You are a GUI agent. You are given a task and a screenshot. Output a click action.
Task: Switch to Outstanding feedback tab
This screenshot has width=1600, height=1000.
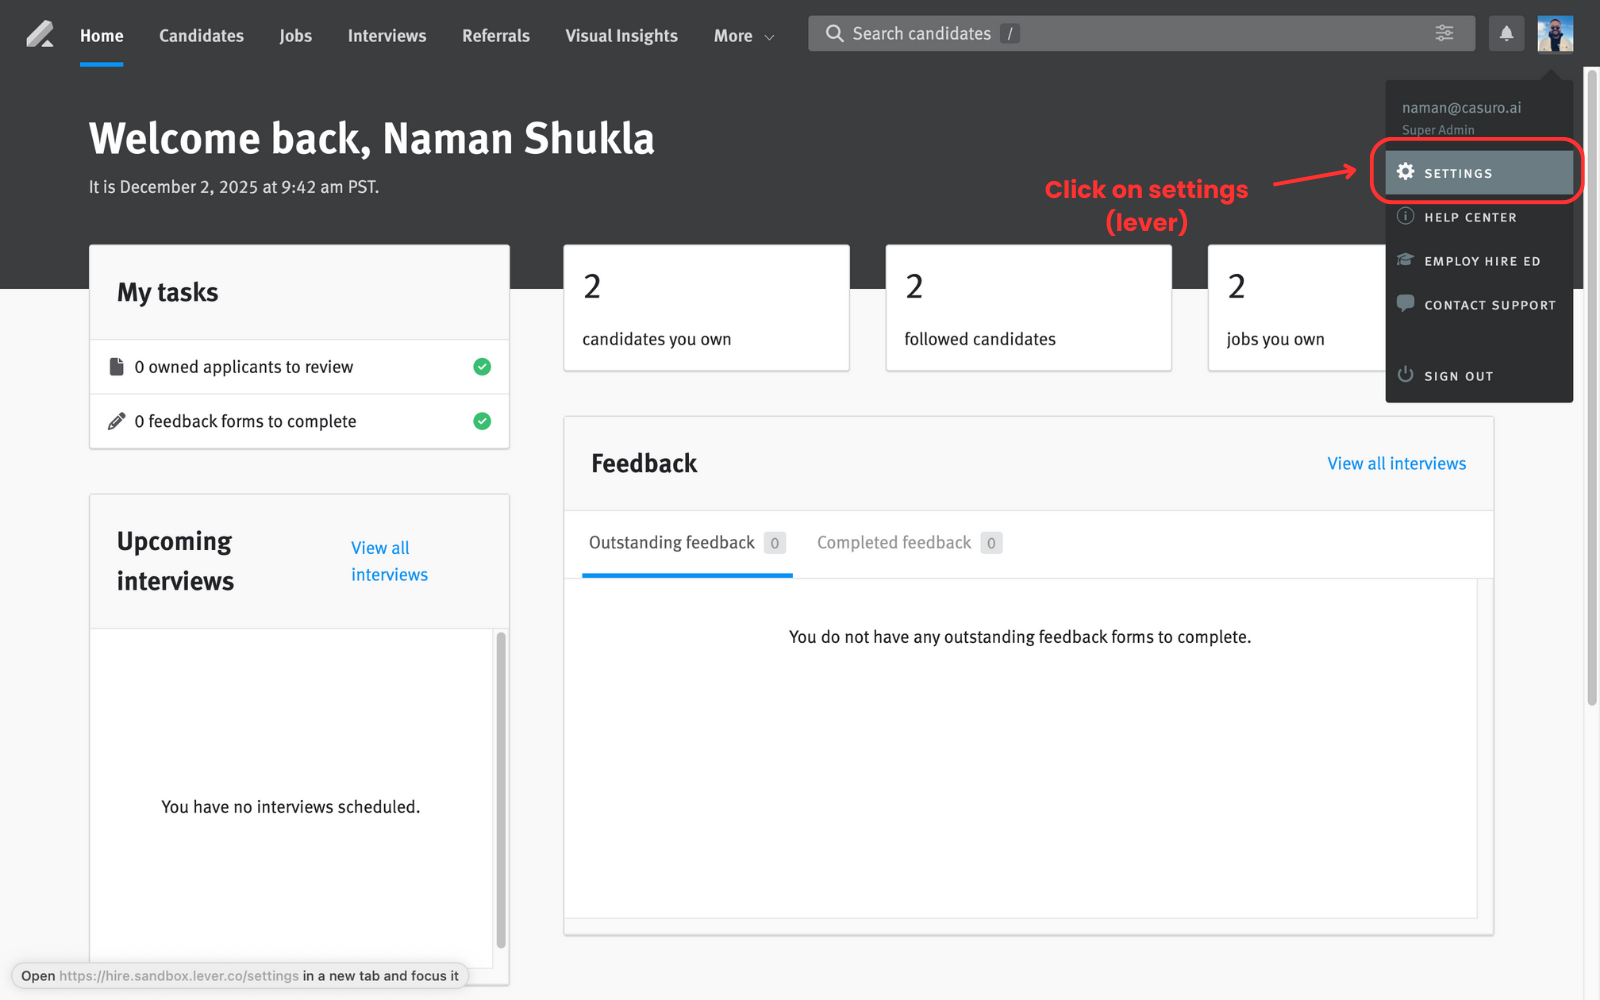point(687,543)
